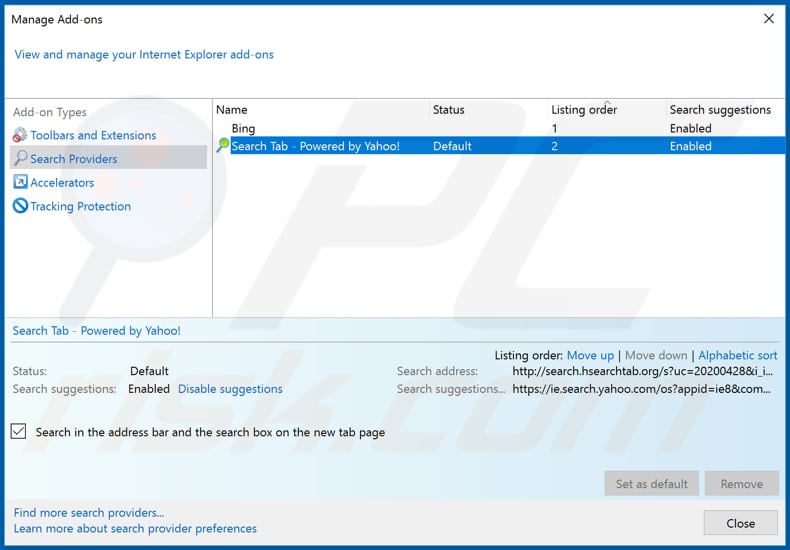
Task: Click Alphabetic sort link
Action: (x=738, y=355)
